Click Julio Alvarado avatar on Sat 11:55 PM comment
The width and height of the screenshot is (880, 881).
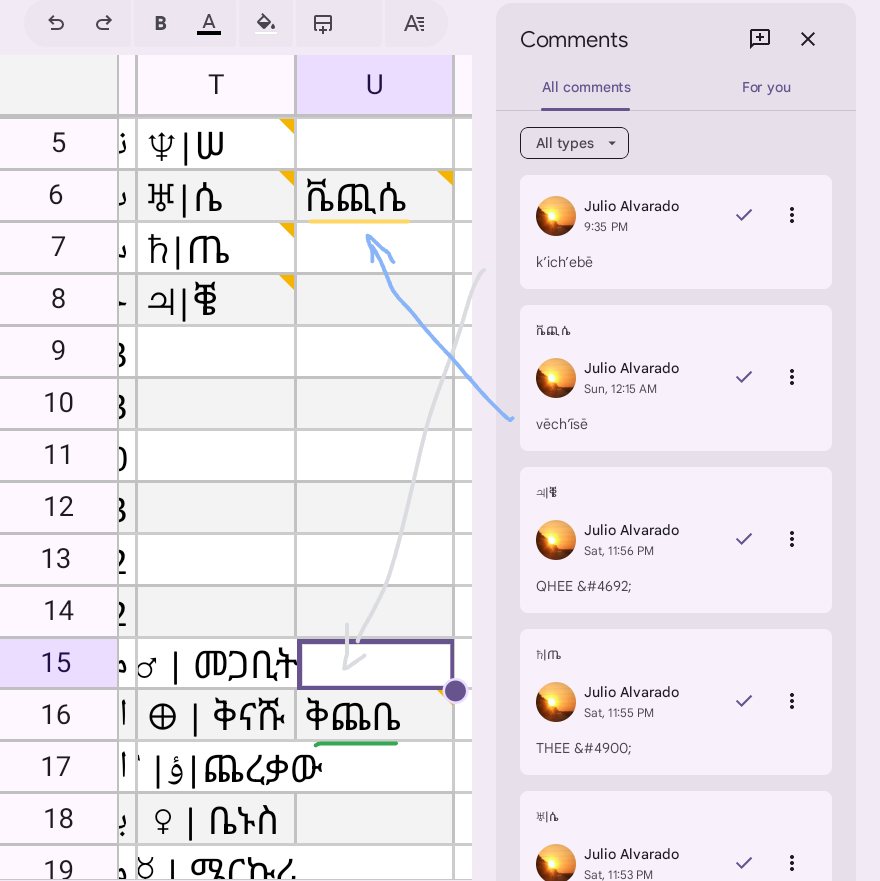tap(556, 702)
